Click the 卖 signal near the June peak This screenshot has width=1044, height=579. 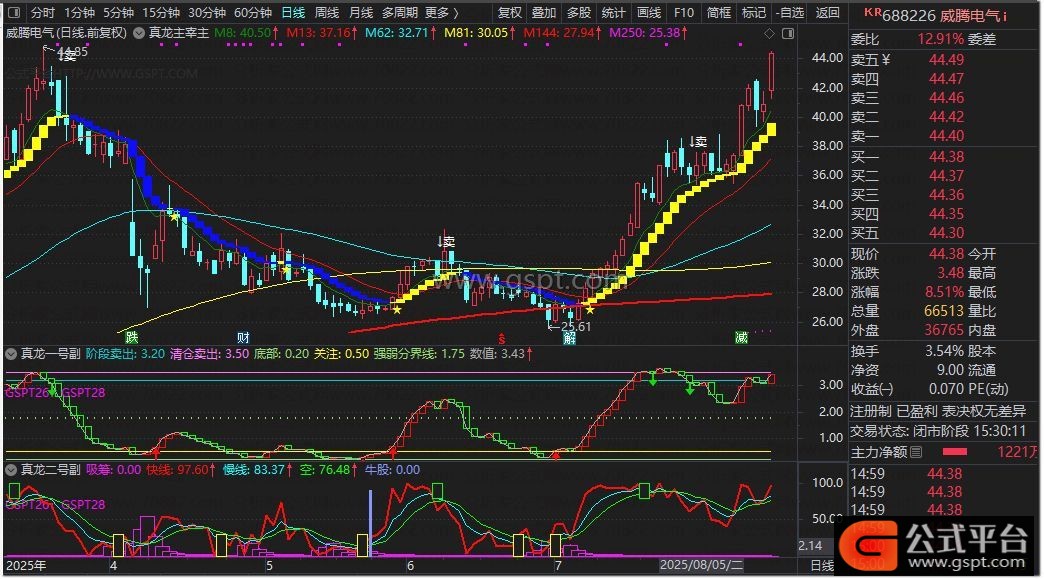point(447,242)
